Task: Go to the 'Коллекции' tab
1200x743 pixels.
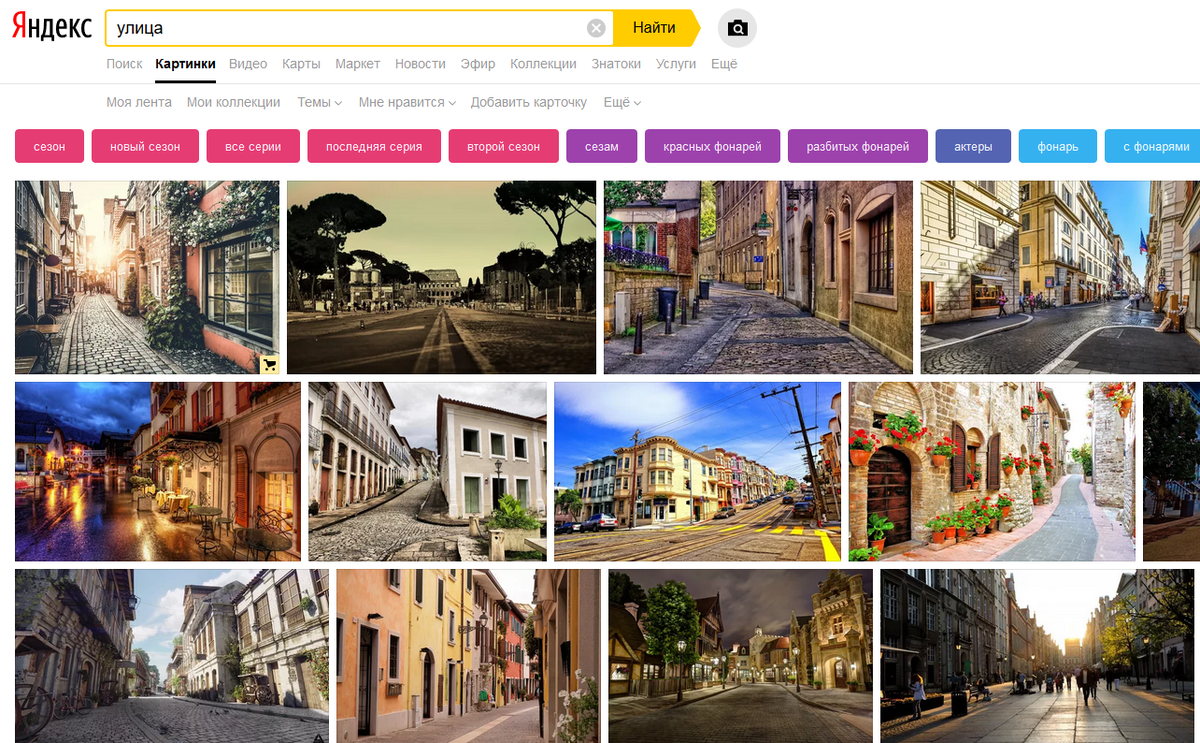Action: [543, 64]
